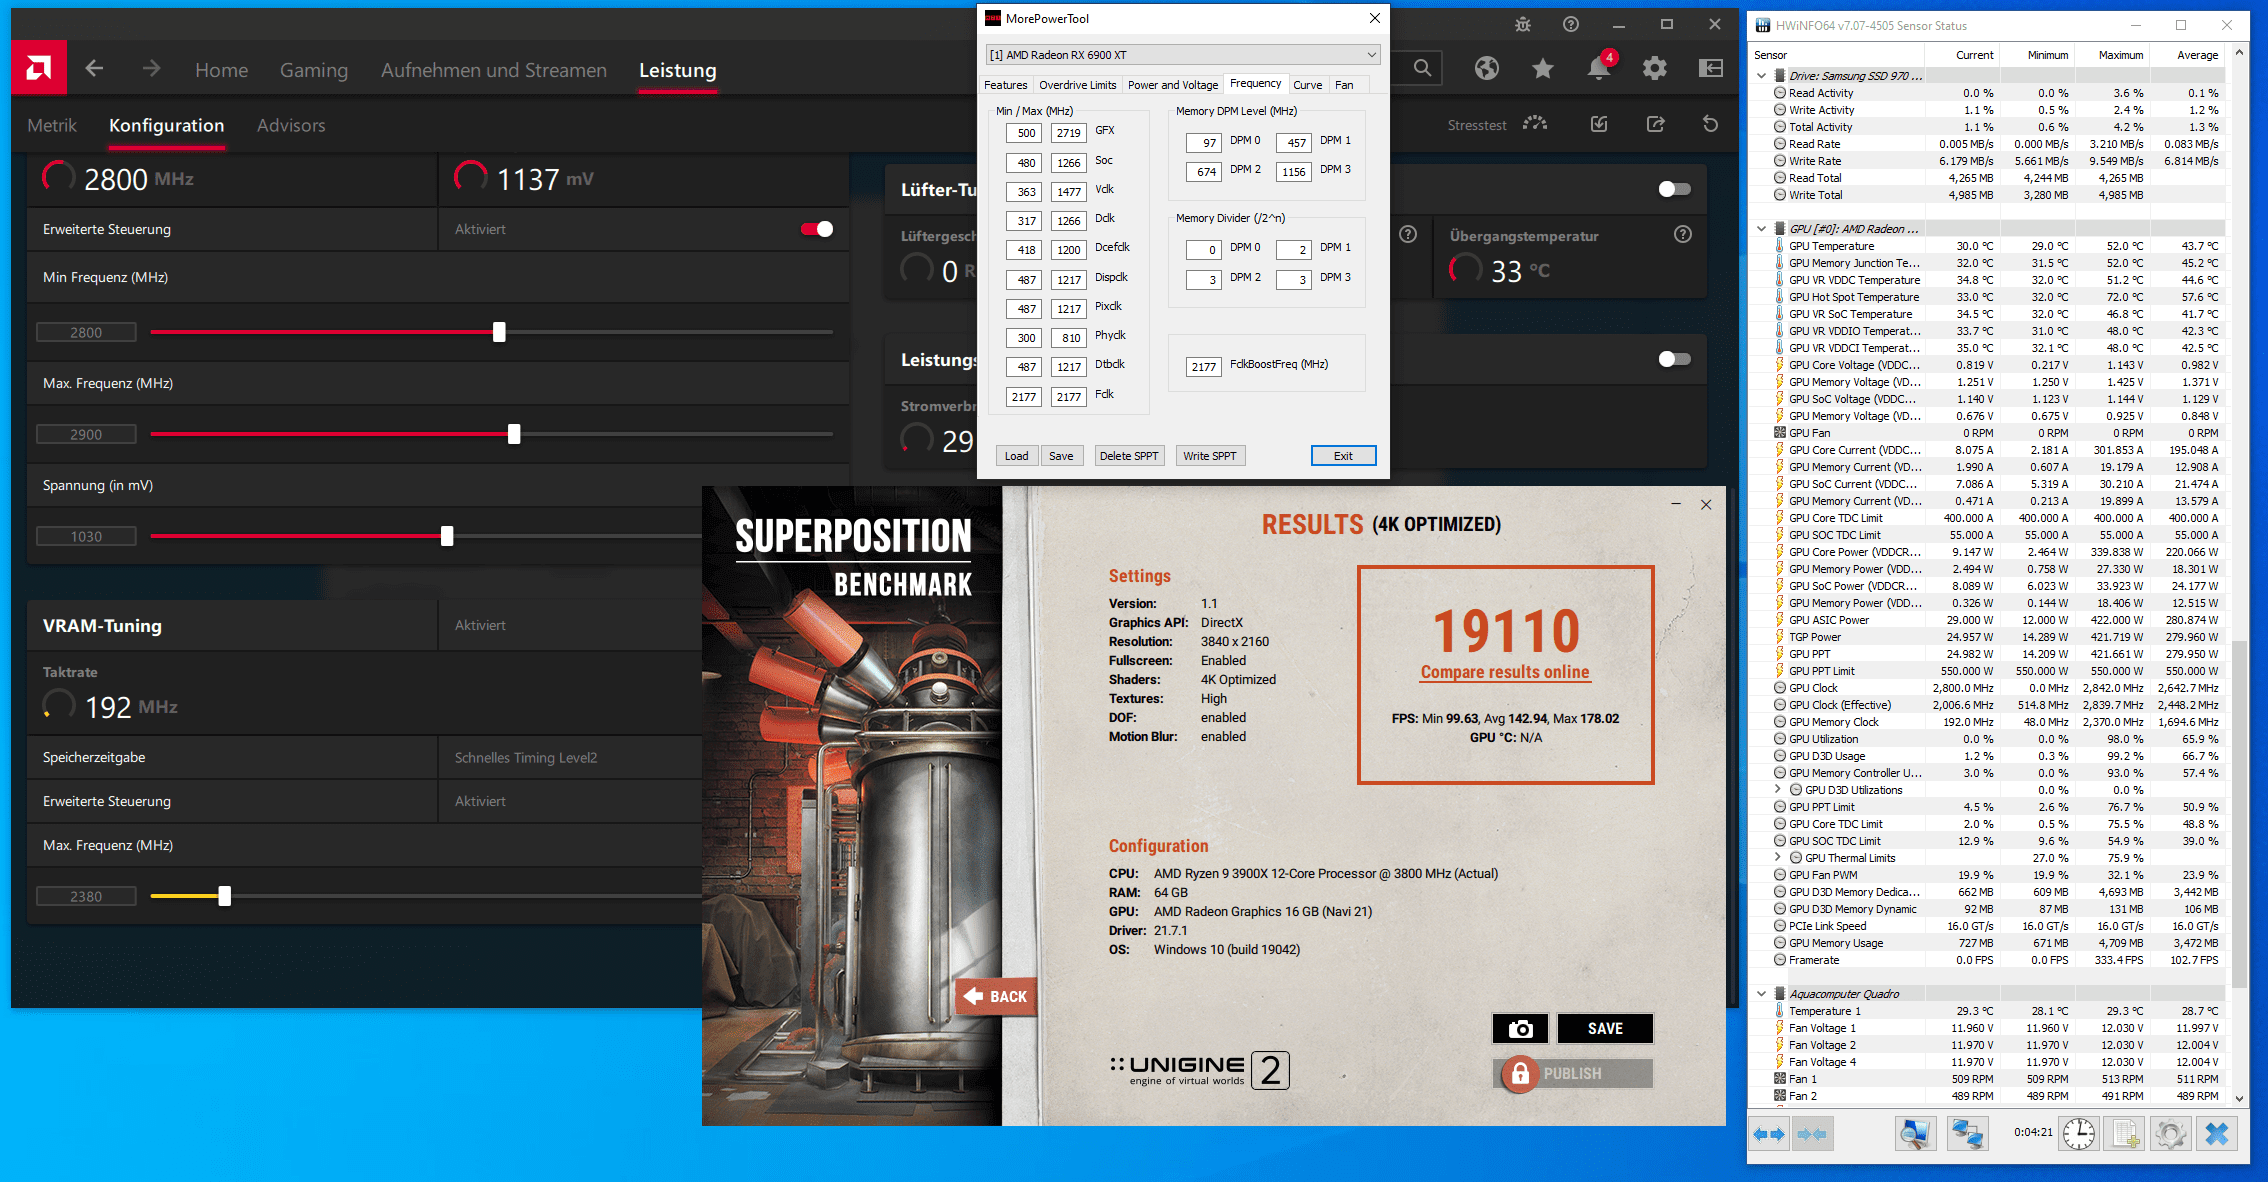Reset tuning with the undo arrow icon
Screen dimensions: 2268x1182
point(1711,124)
